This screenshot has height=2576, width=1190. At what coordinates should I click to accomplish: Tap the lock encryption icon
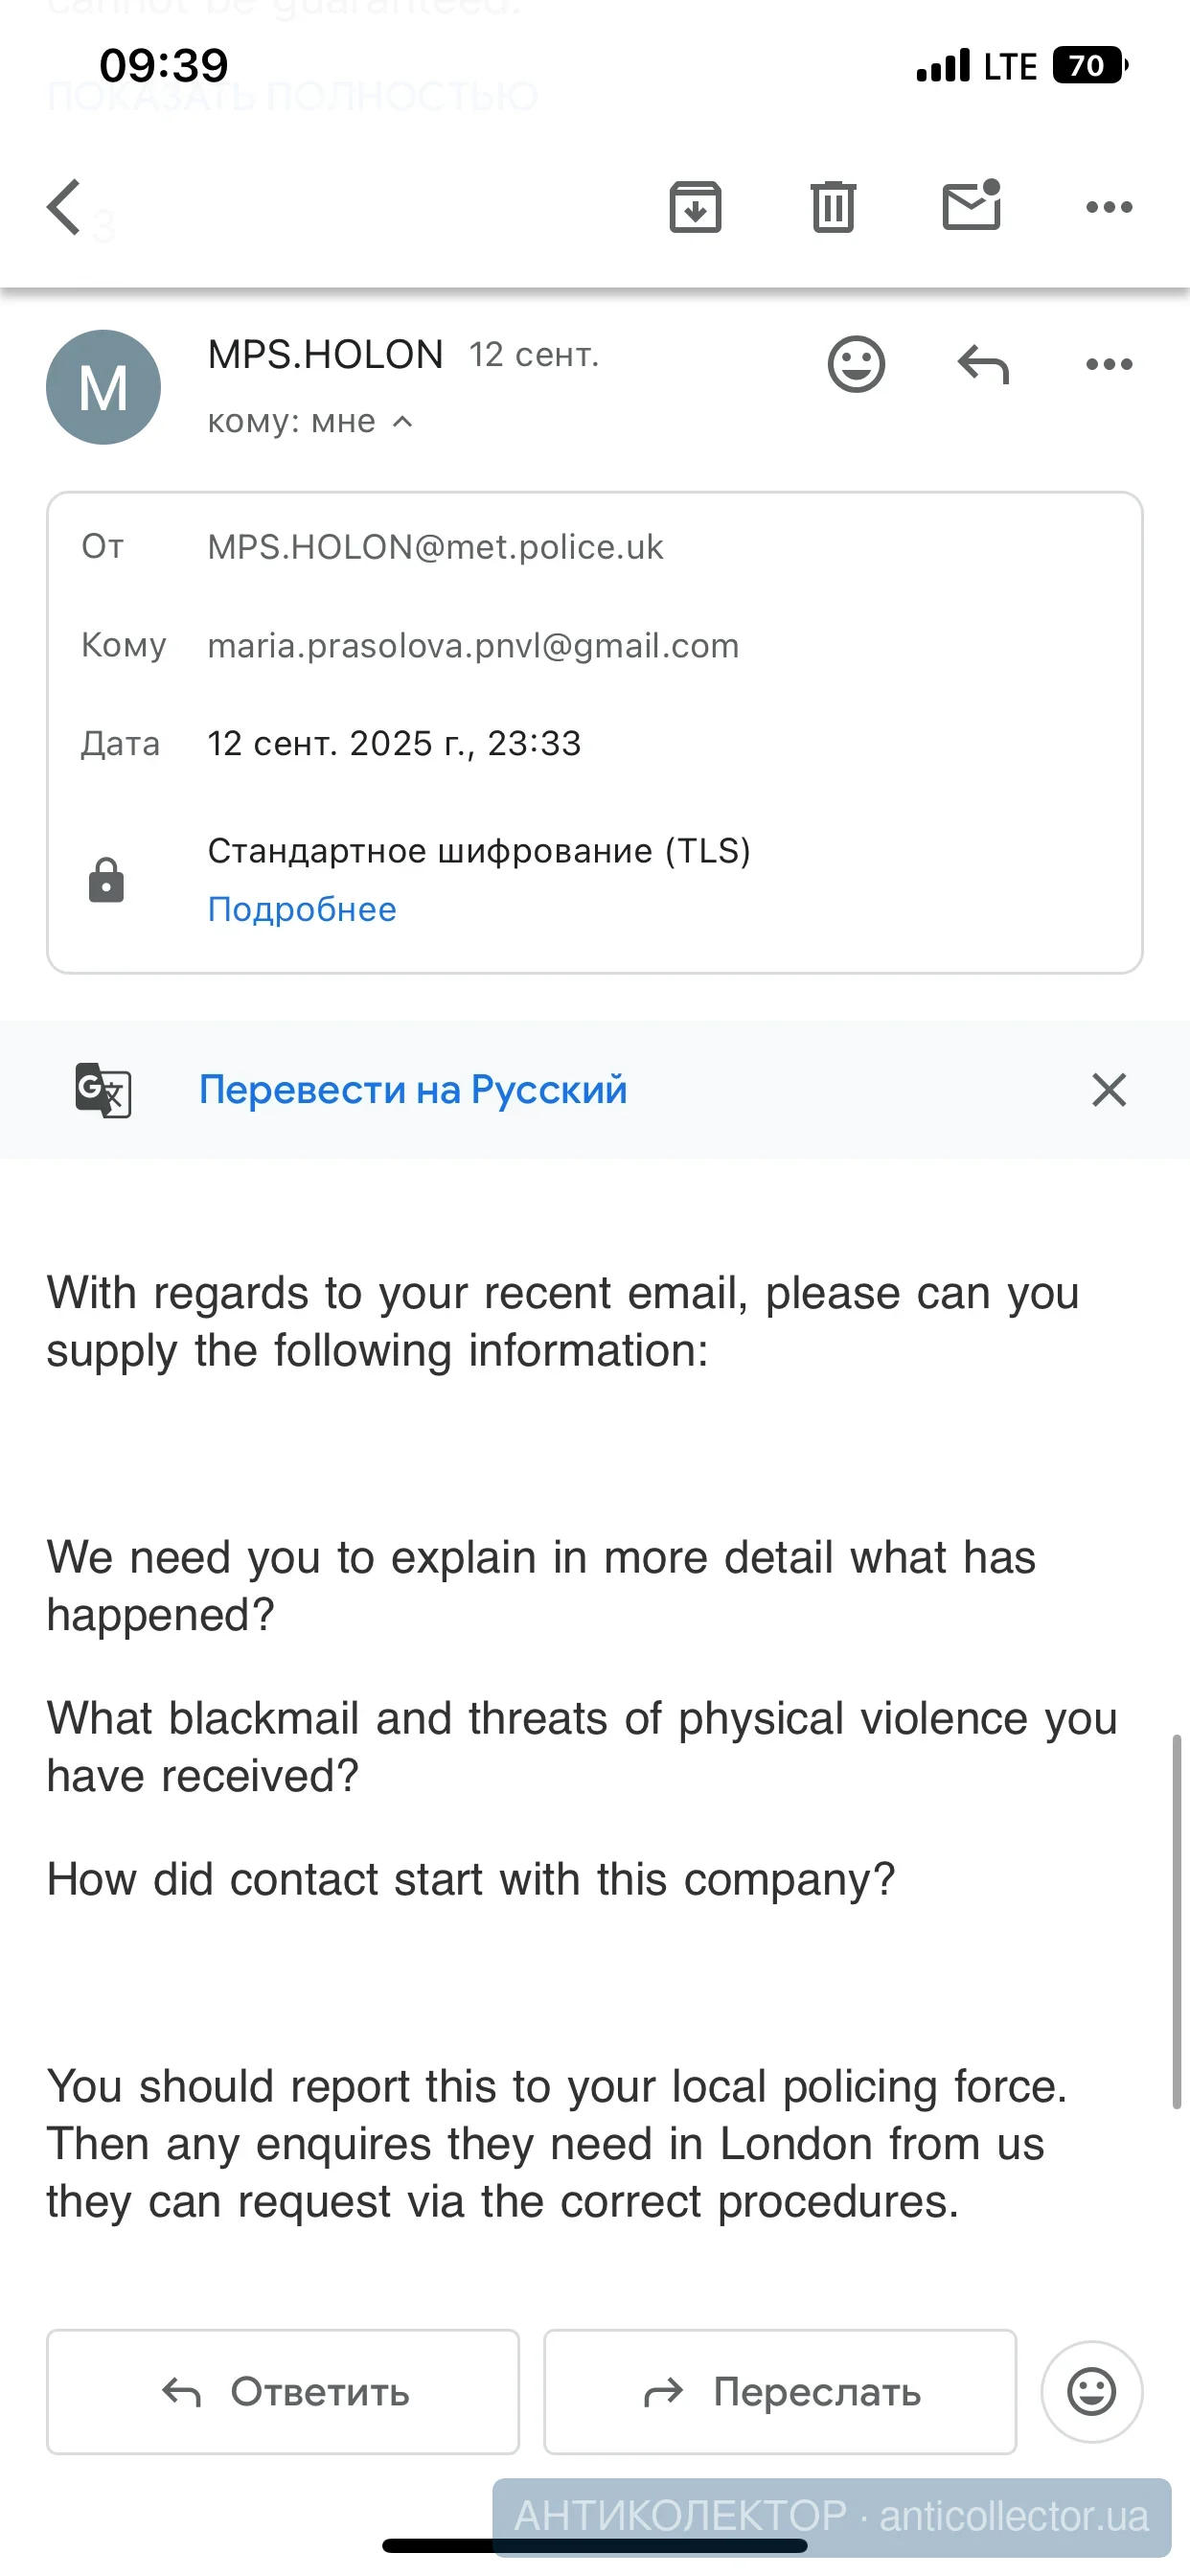(x=106, y=880)
